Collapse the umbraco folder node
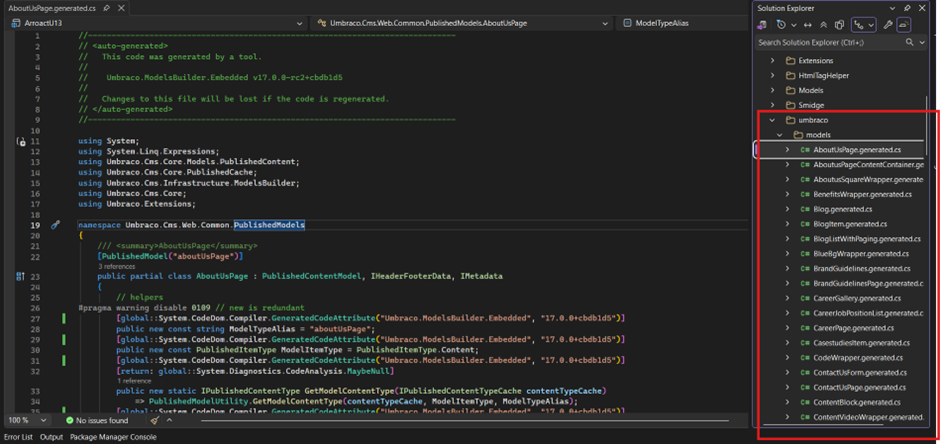 (x=772, y=120)
